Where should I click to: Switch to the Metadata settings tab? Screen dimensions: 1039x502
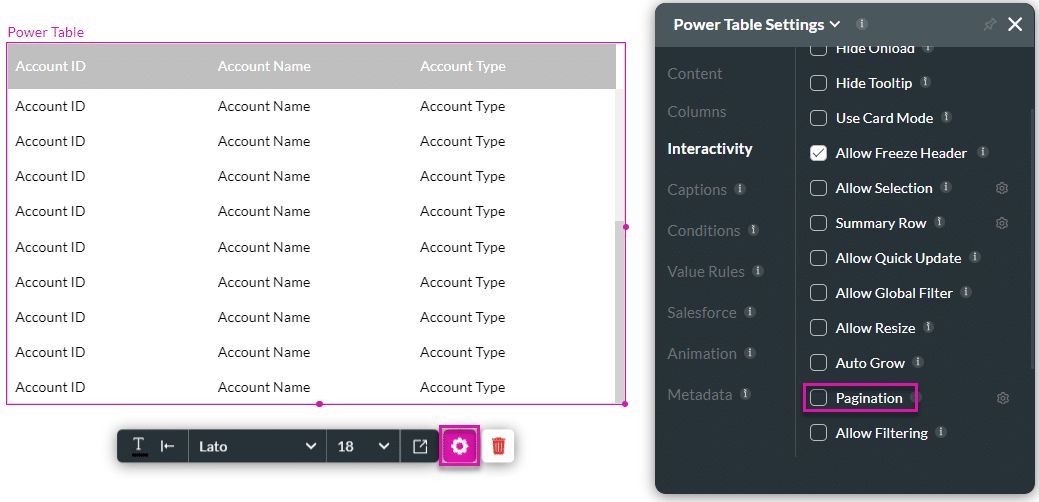pos(700,395)
